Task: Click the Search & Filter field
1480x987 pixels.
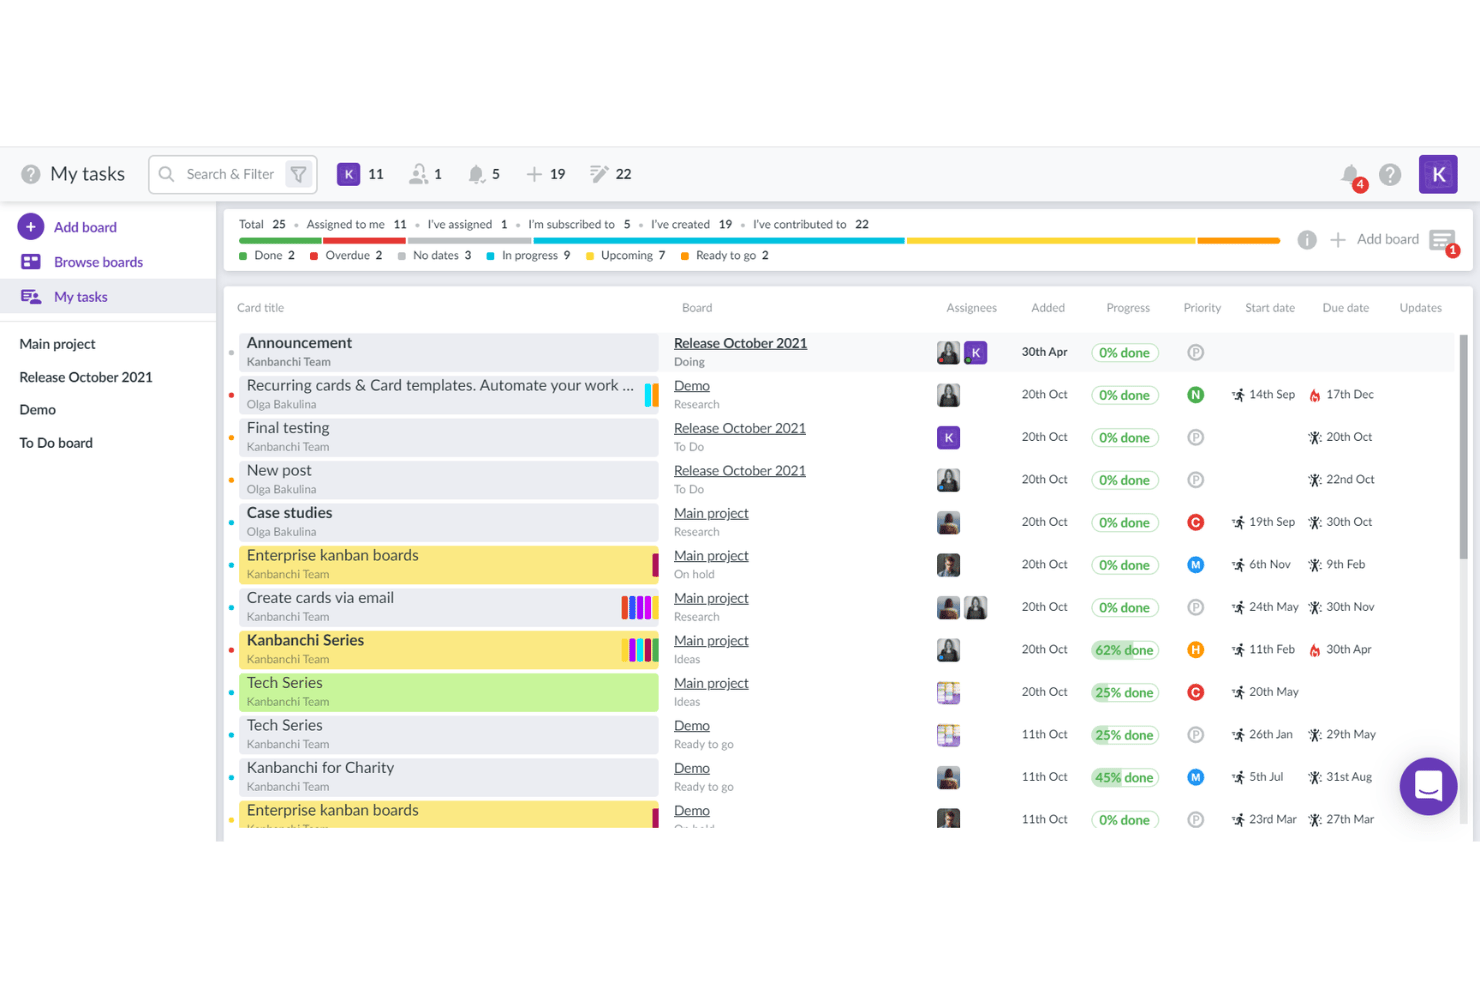Action: coord(230,174)
